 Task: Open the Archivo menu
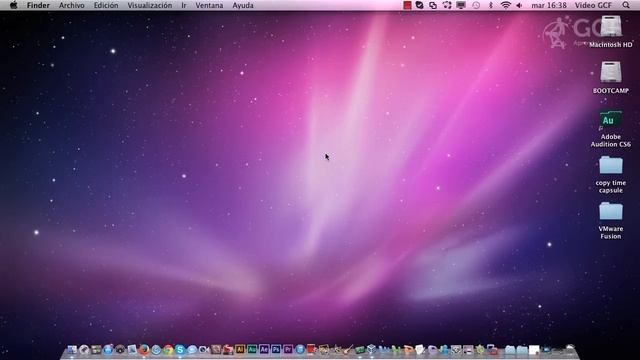pos(71,5)
